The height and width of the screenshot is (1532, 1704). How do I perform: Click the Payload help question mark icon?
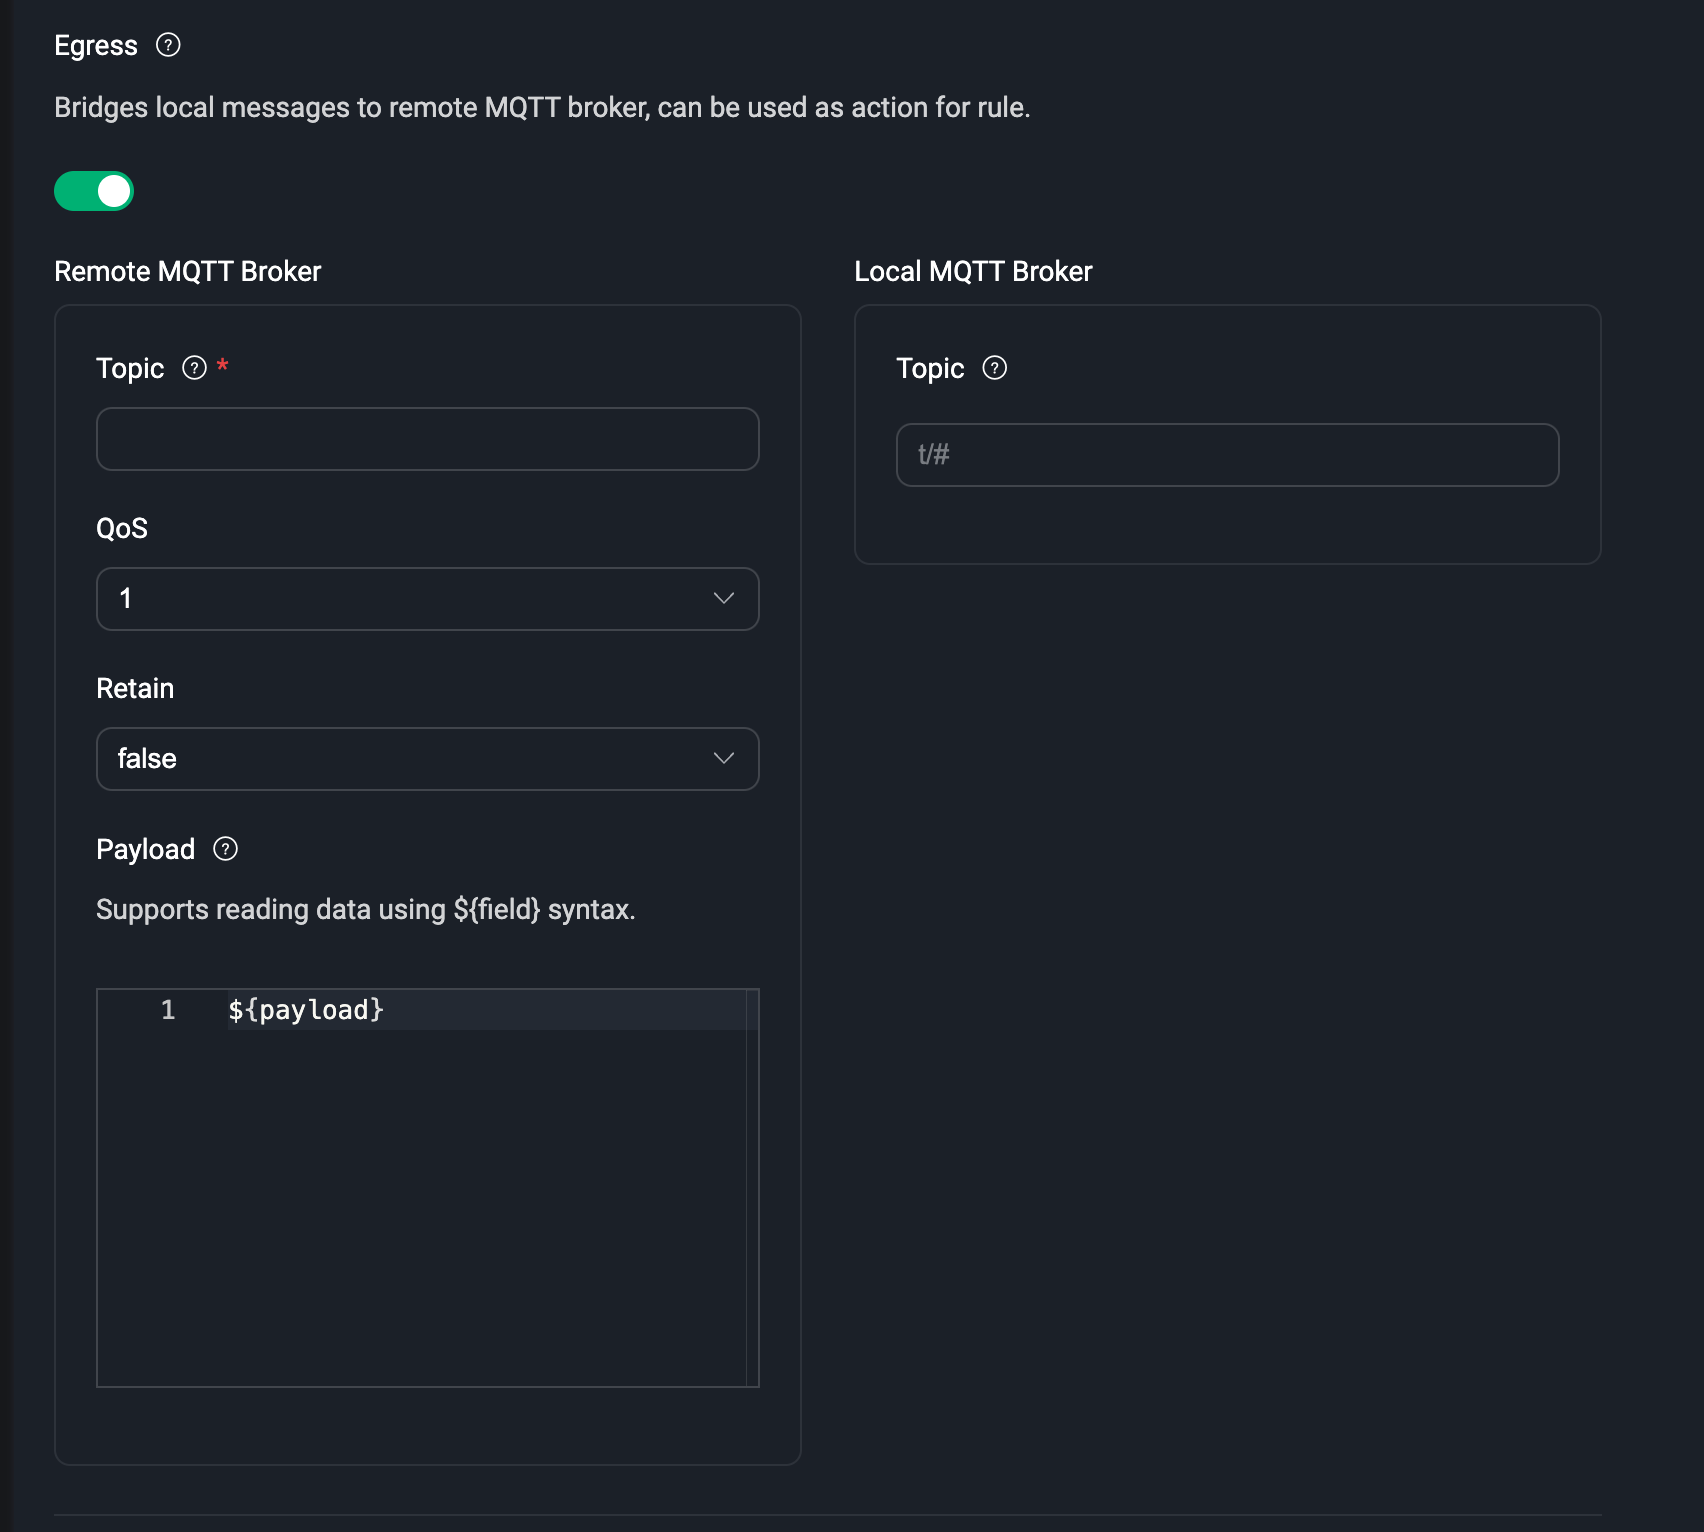coord(225,849)
